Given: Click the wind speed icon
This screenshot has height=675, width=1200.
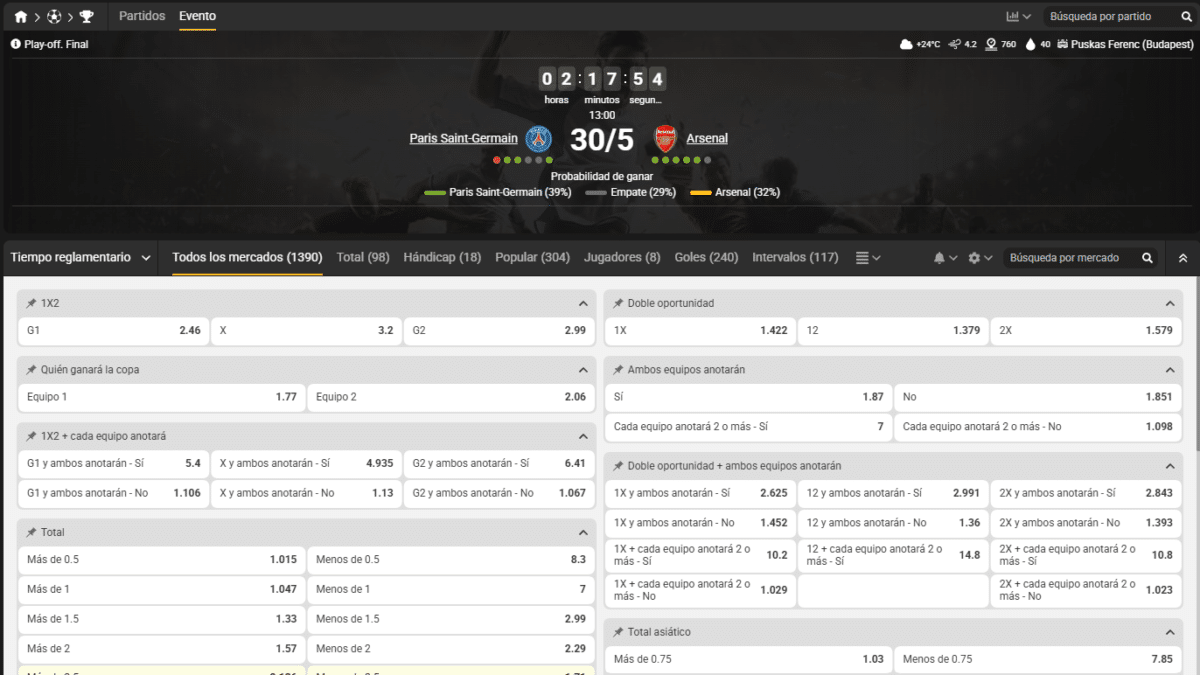Looking at the screenshot, I should tap(955, 44).
